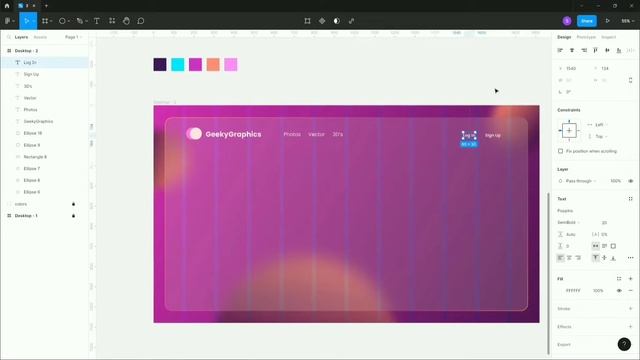The width and height of the screenshot is (640, 360).
Task: Click the Create component icon
Action: point(322,21)
